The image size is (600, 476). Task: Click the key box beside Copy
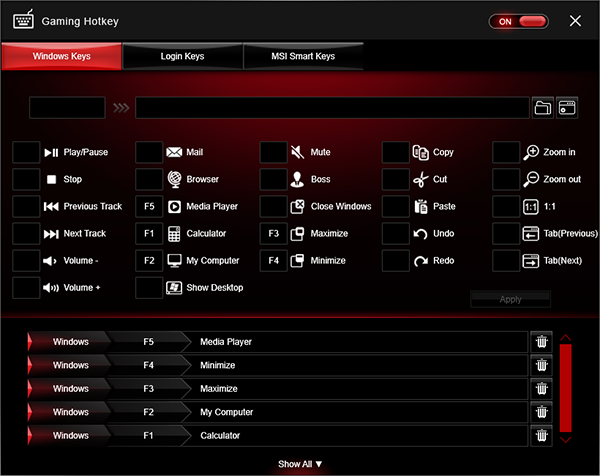(396, 152)
